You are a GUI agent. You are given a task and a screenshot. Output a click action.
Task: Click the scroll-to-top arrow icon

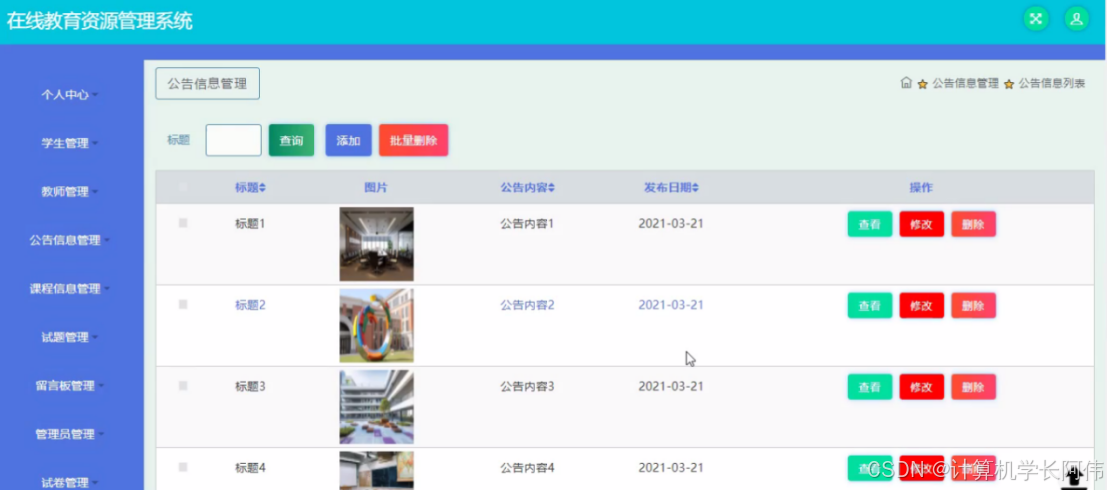[x=1074, y=477]
